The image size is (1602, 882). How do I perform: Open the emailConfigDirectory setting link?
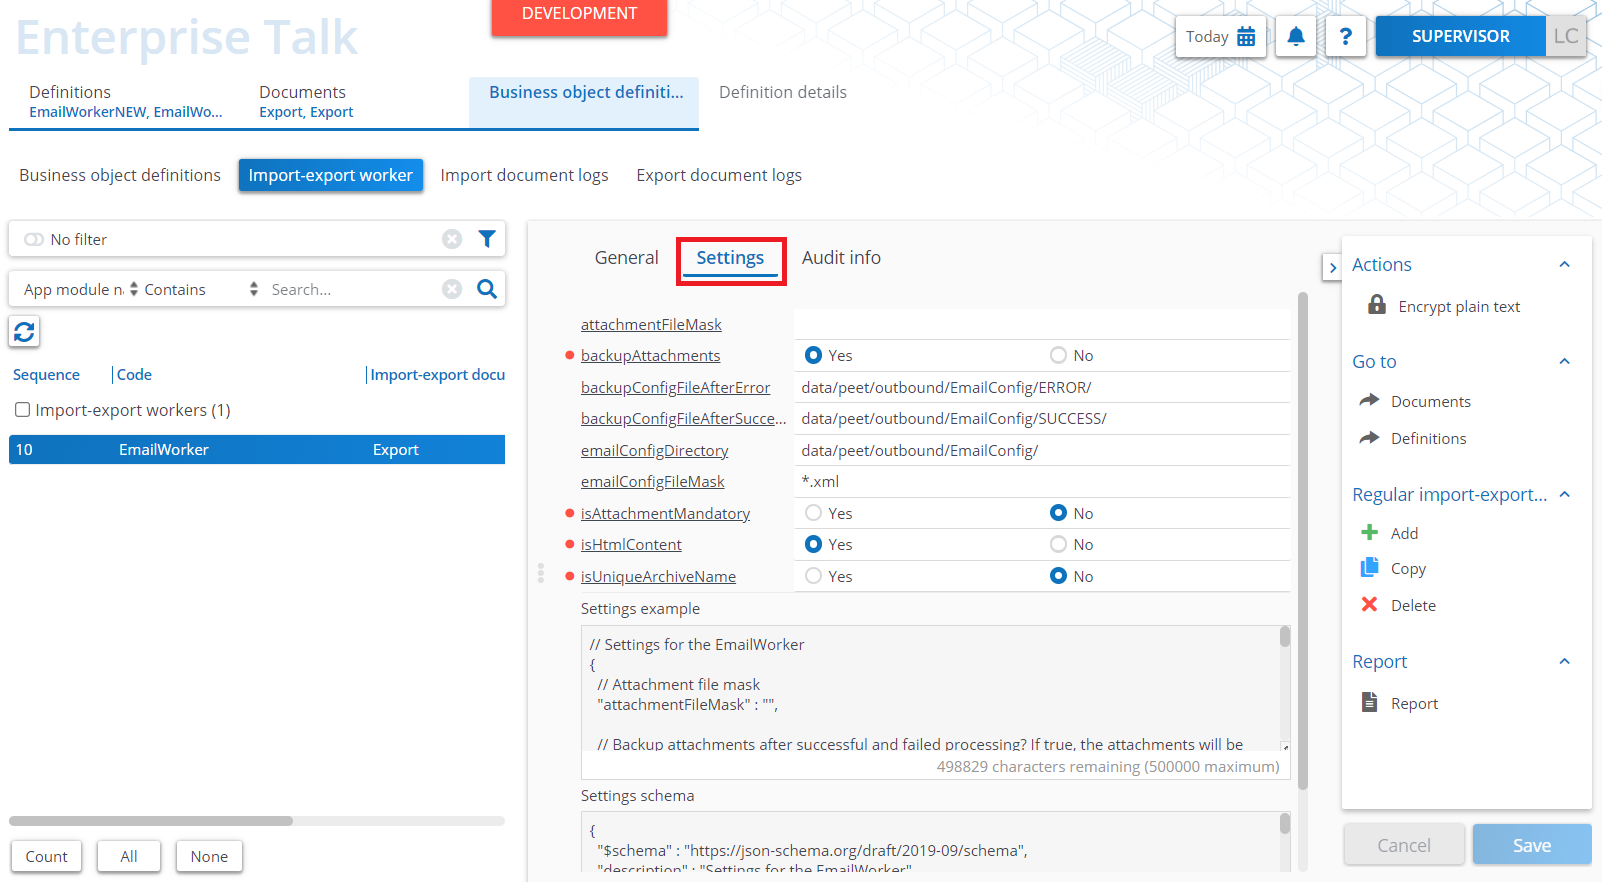[654, 450]
